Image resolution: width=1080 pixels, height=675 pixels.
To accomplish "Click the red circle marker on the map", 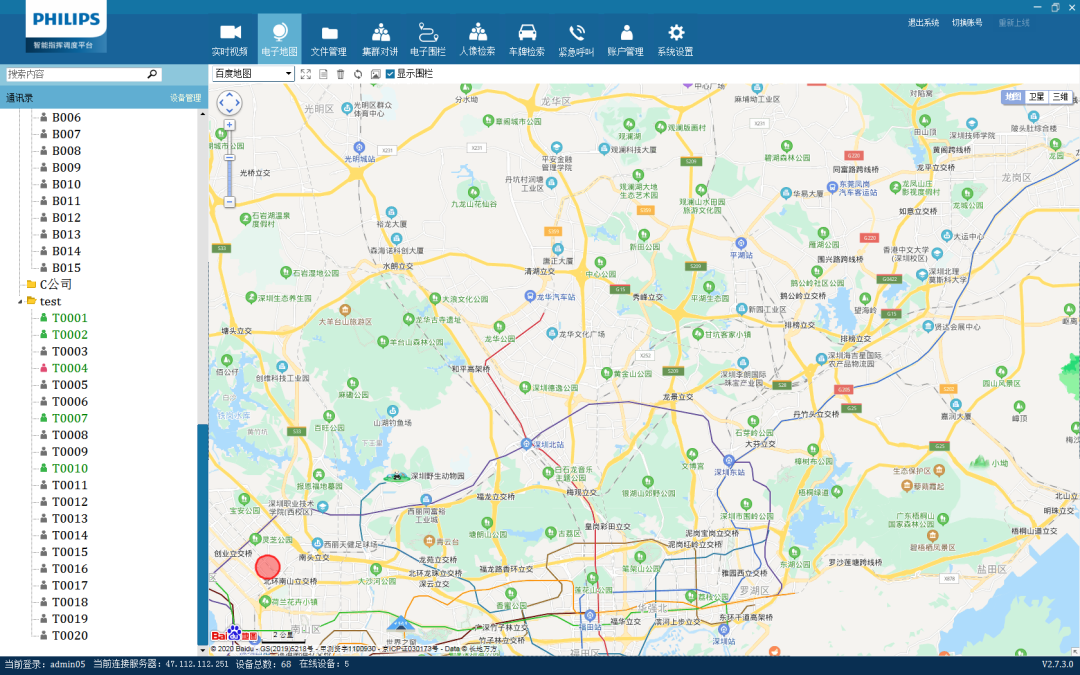I will [x=267, y=567].
